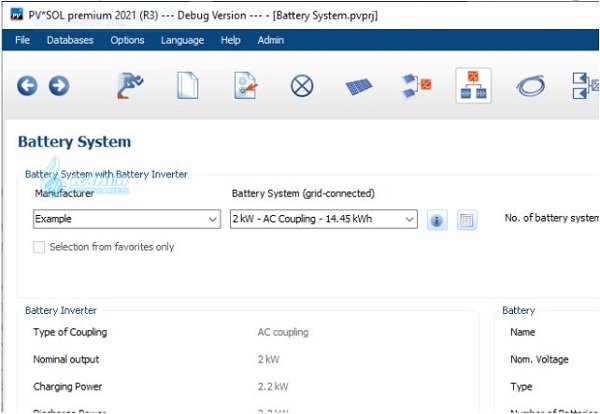Click the Battery group title
Viewport: 600px width, 414px height.
pyautogui.click(x=518, y=310)
